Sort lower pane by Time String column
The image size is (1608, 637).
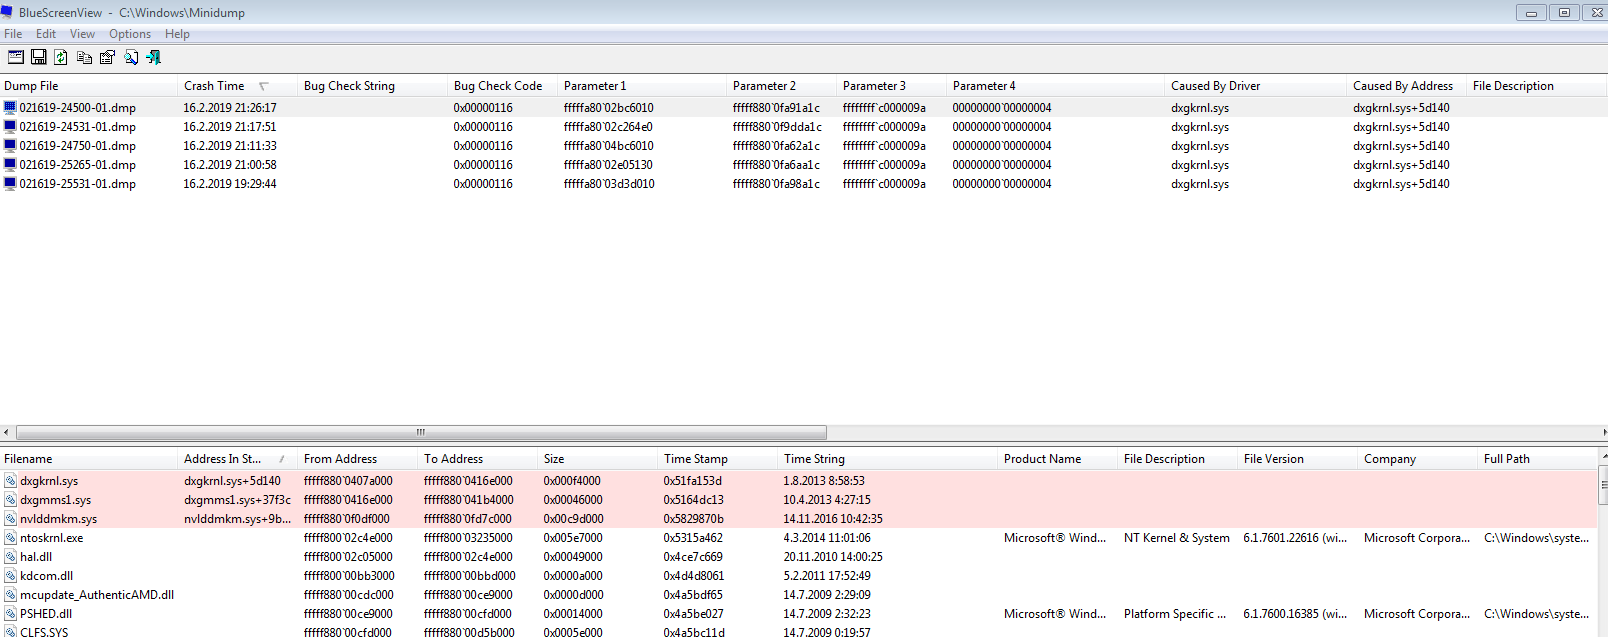[888, 459]
